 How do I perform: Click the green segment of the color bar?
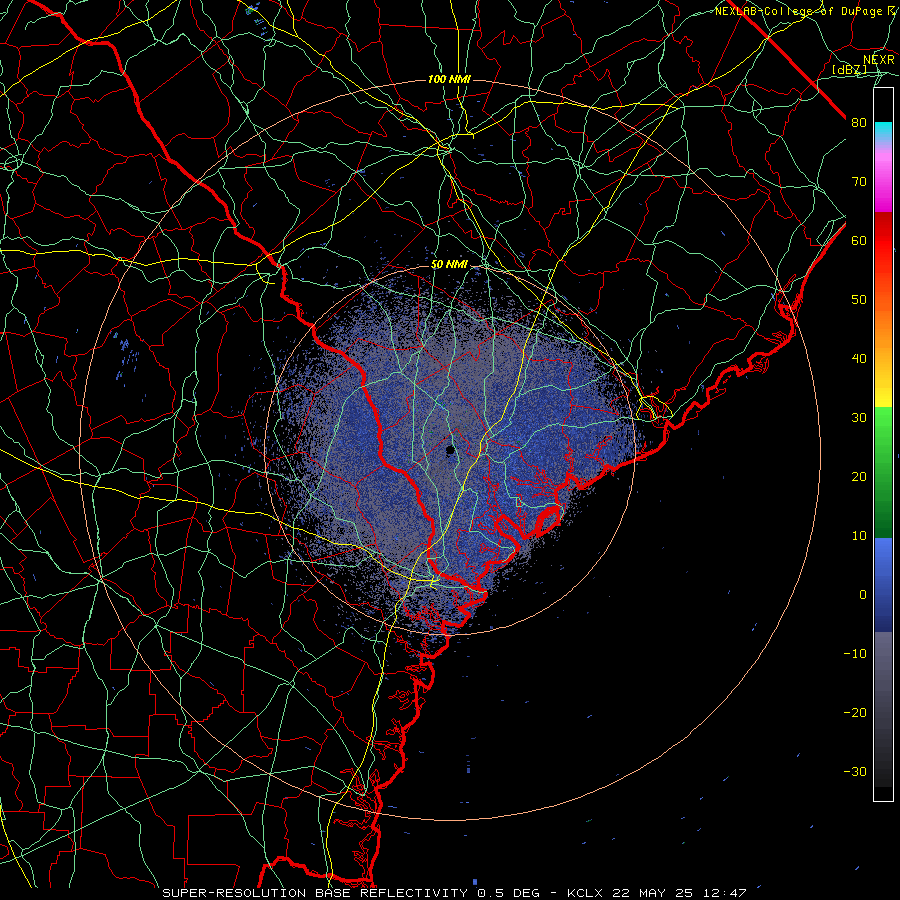click(883, 472)
